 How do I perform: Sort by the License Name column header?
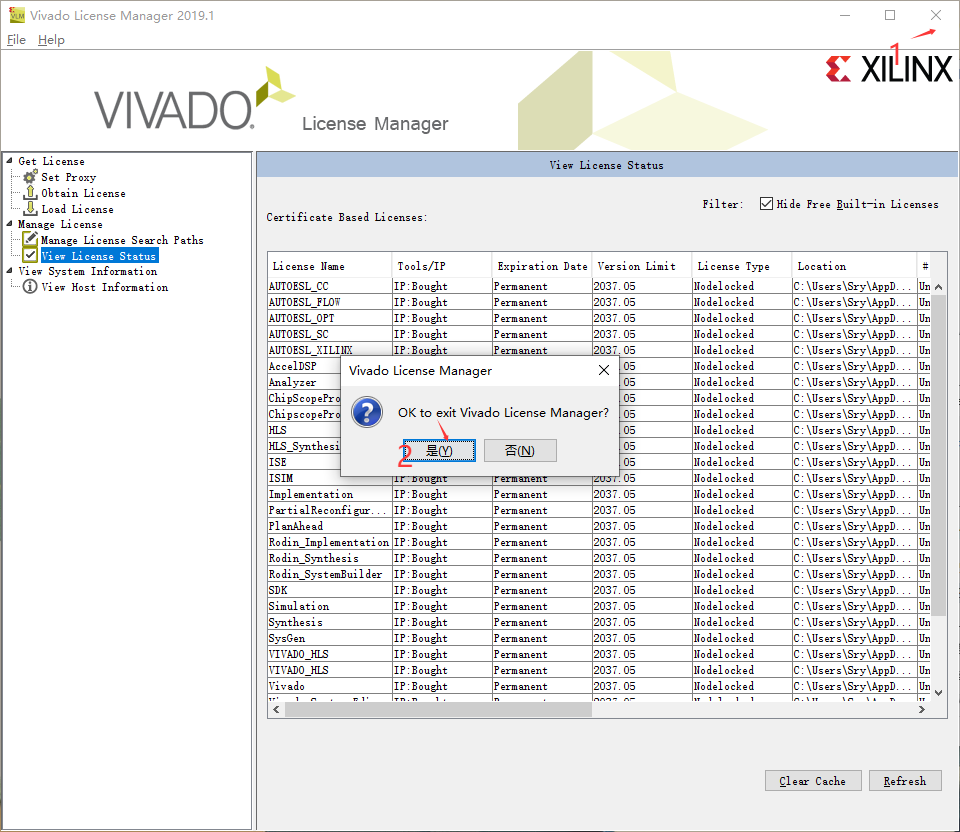coord(329,266)
